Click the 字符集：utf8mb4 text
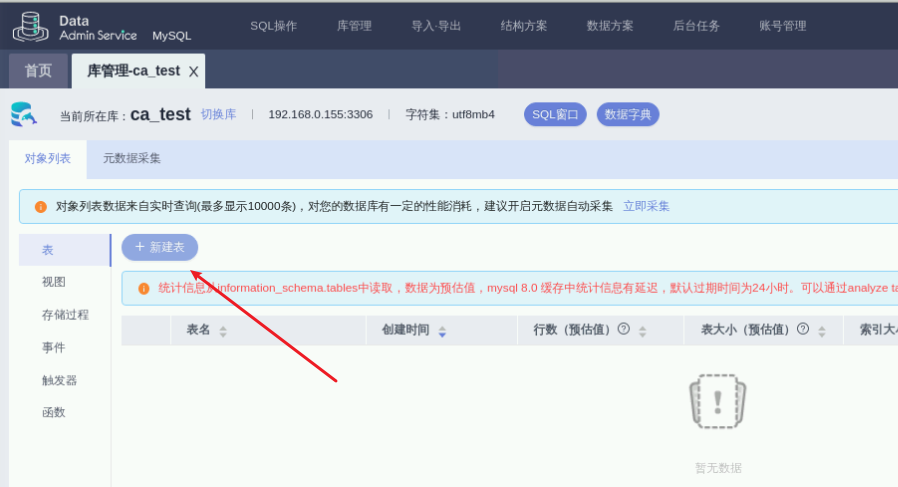 [x=450, y=115]
